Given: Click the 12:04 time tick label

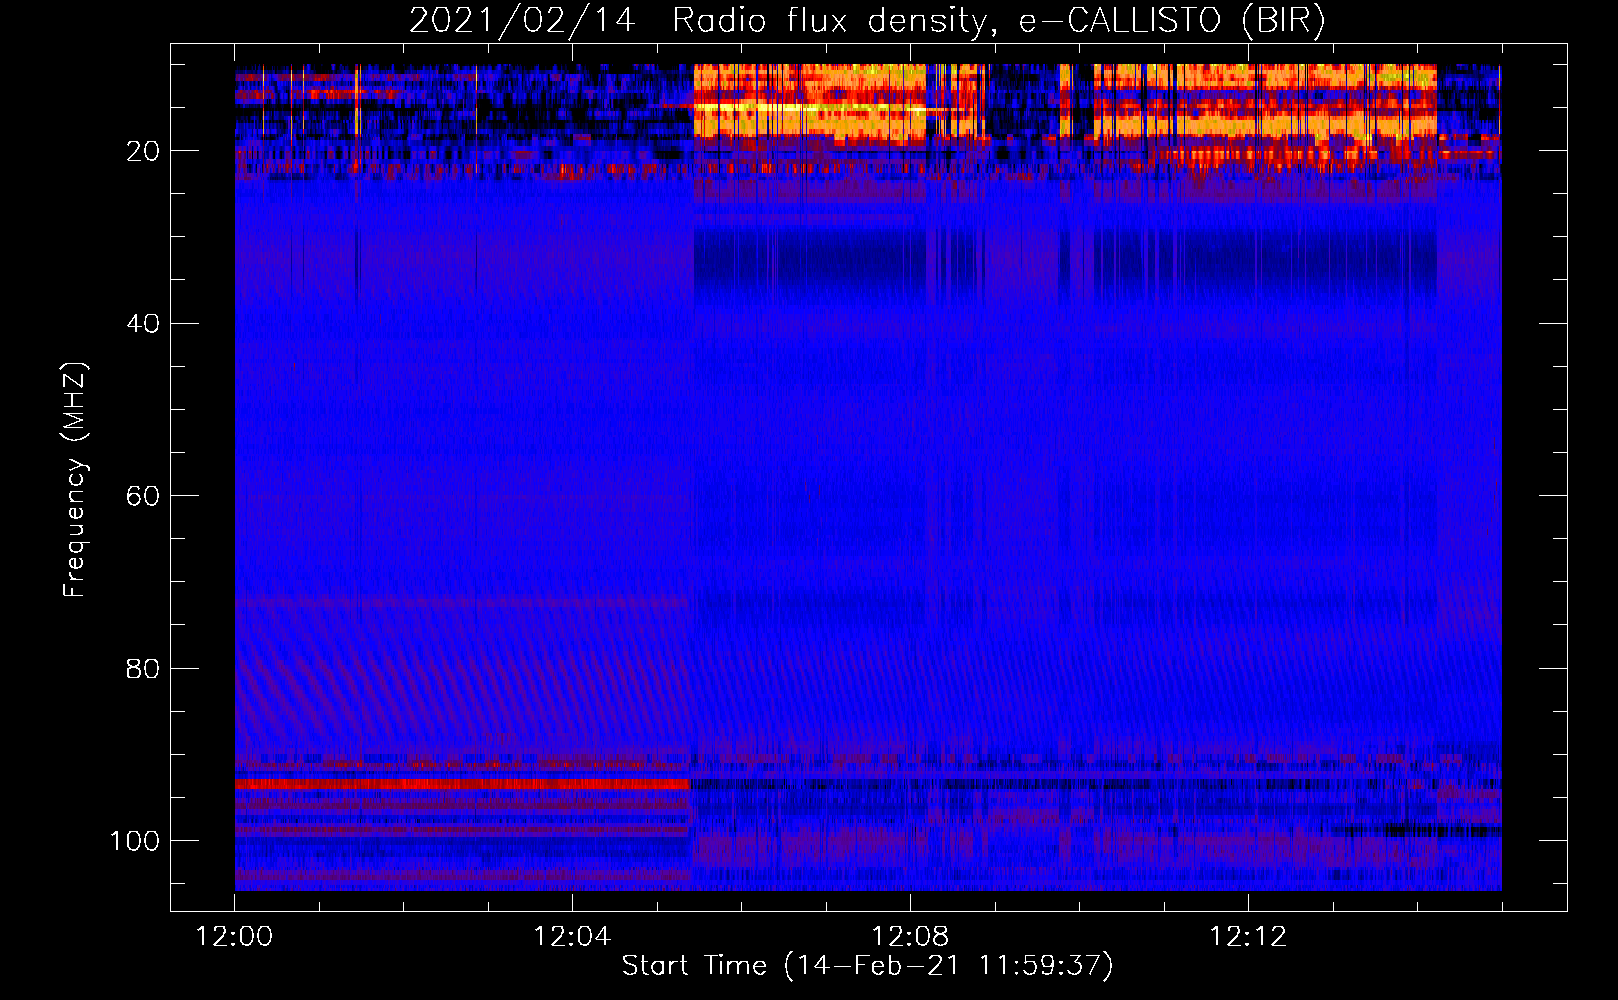Looking at the screenshot, I should pyautogui.click(x=572, y=937).
